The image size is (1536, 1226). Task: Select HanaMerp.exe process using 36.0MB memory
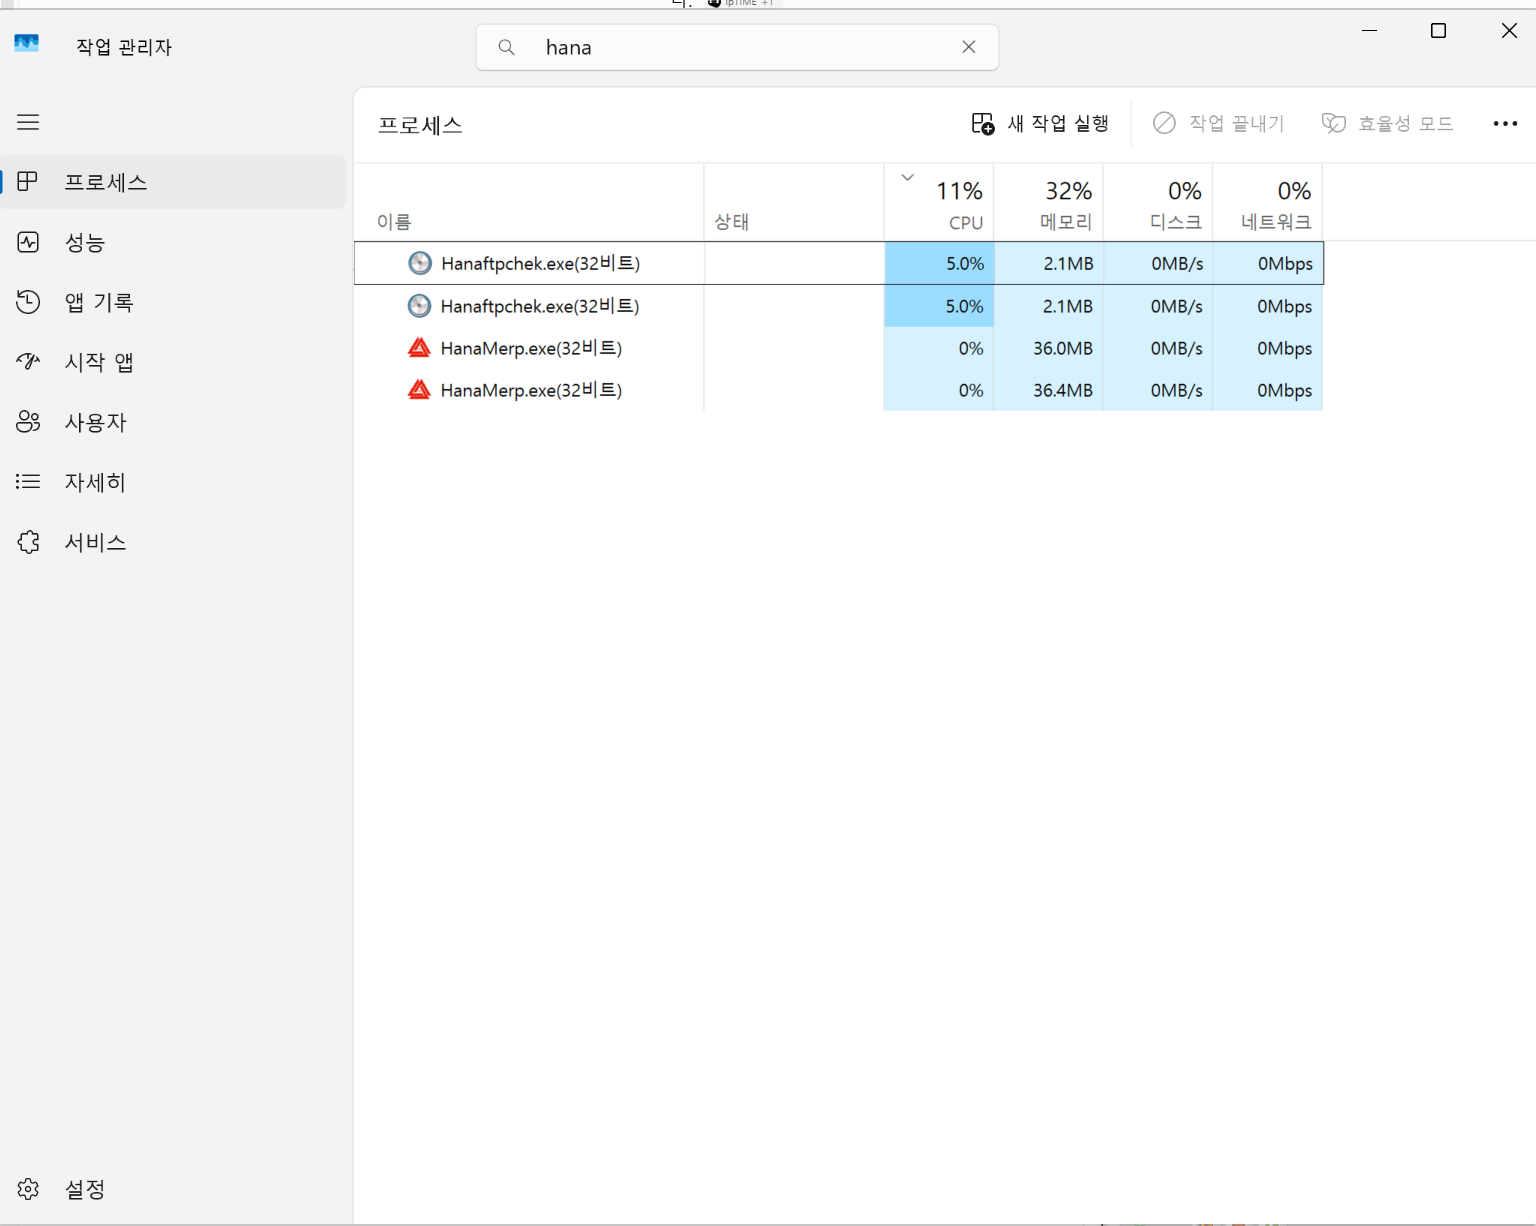839,348
